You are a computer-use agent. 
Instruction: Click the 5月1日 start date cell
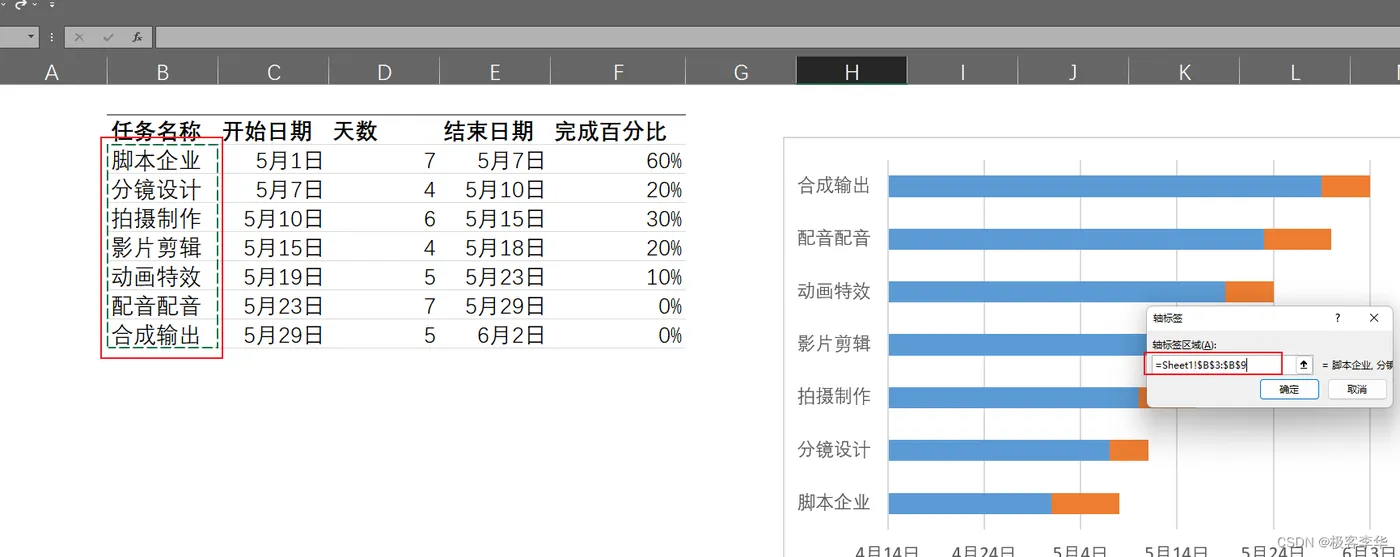click(273, 160)
